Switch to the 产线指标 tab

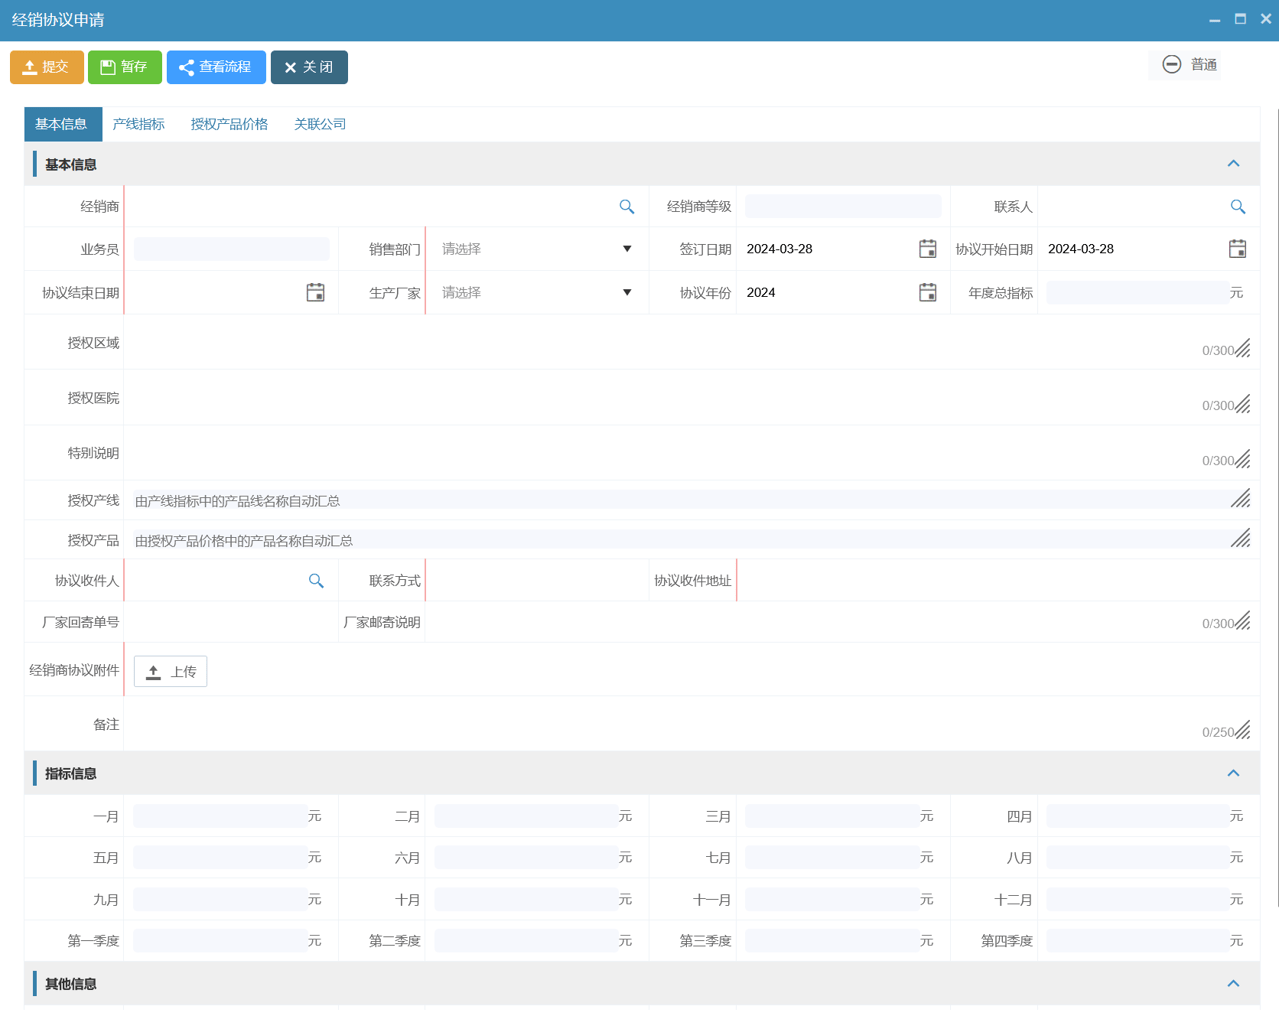point(139,124)
